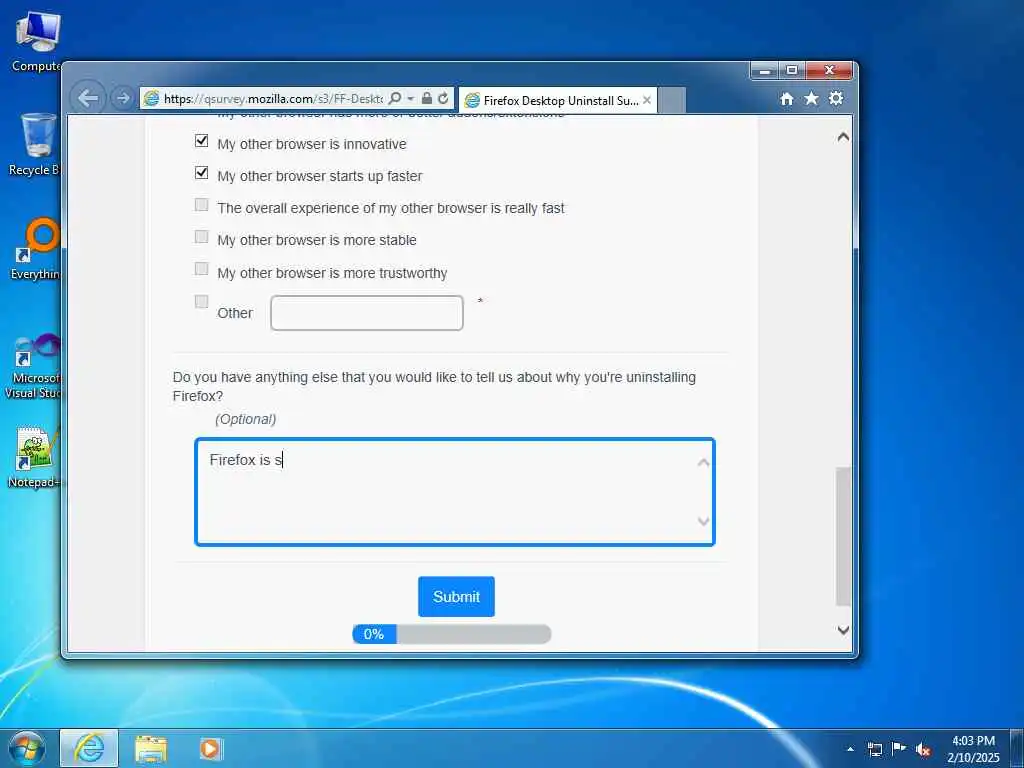Open a new blank tab
This screenshot has width=1024, height=768.
(x=672, y=100)
